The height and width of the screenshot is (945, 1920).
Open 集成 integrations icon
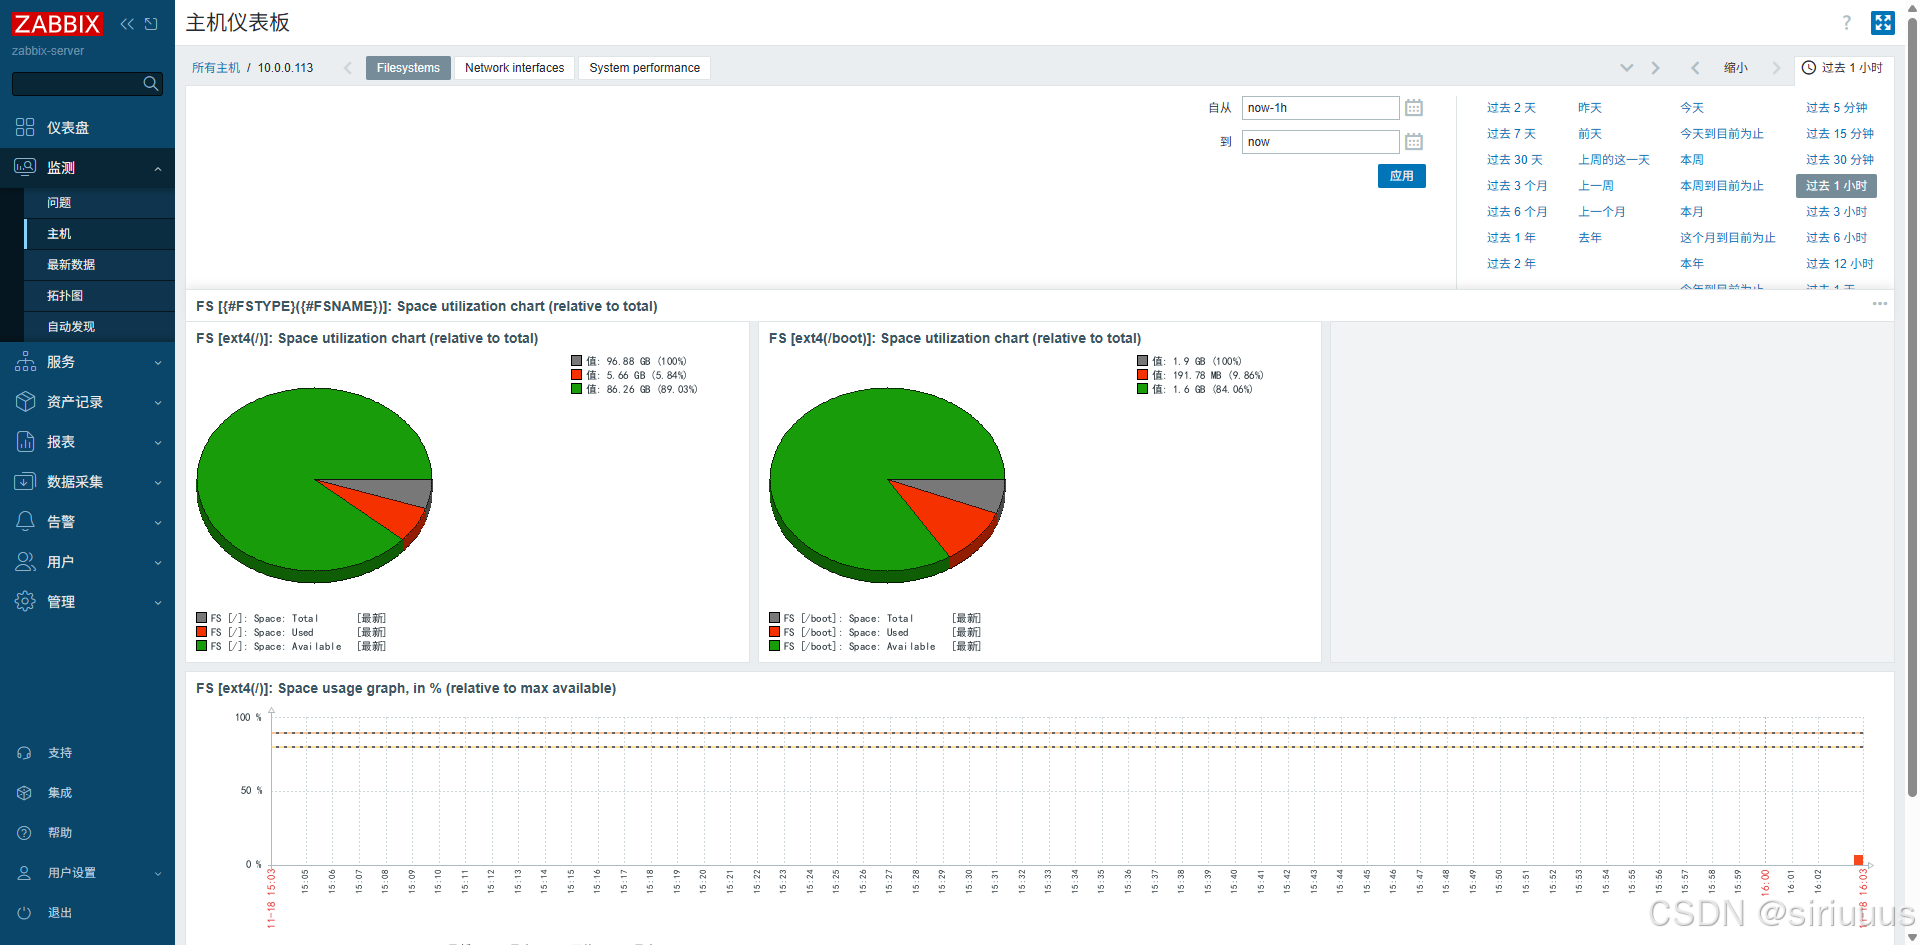coord(24,793)
